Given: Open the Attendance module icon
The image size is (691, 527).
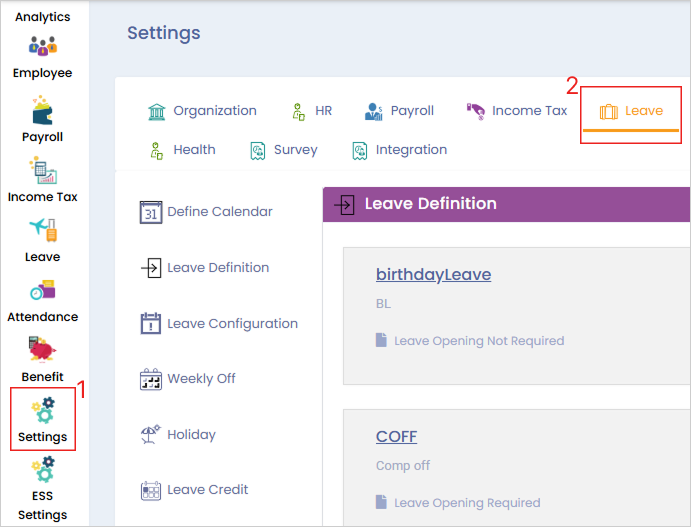Looking at the screenshot, I should pos(42,291).
